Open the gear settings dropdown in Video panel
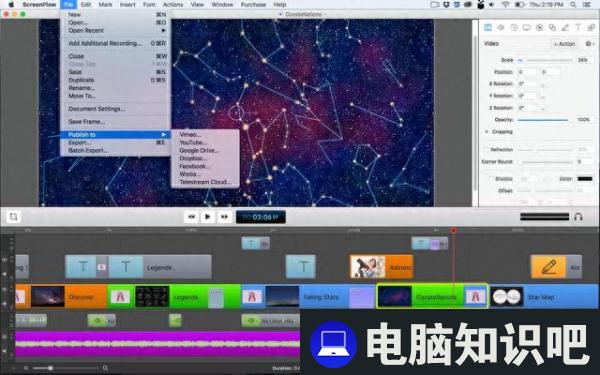 [589, 44]
